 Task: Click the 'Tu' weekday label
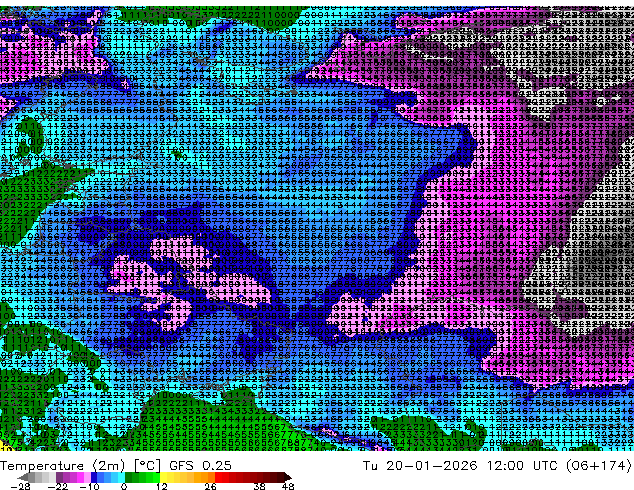(x=370, y=466)
